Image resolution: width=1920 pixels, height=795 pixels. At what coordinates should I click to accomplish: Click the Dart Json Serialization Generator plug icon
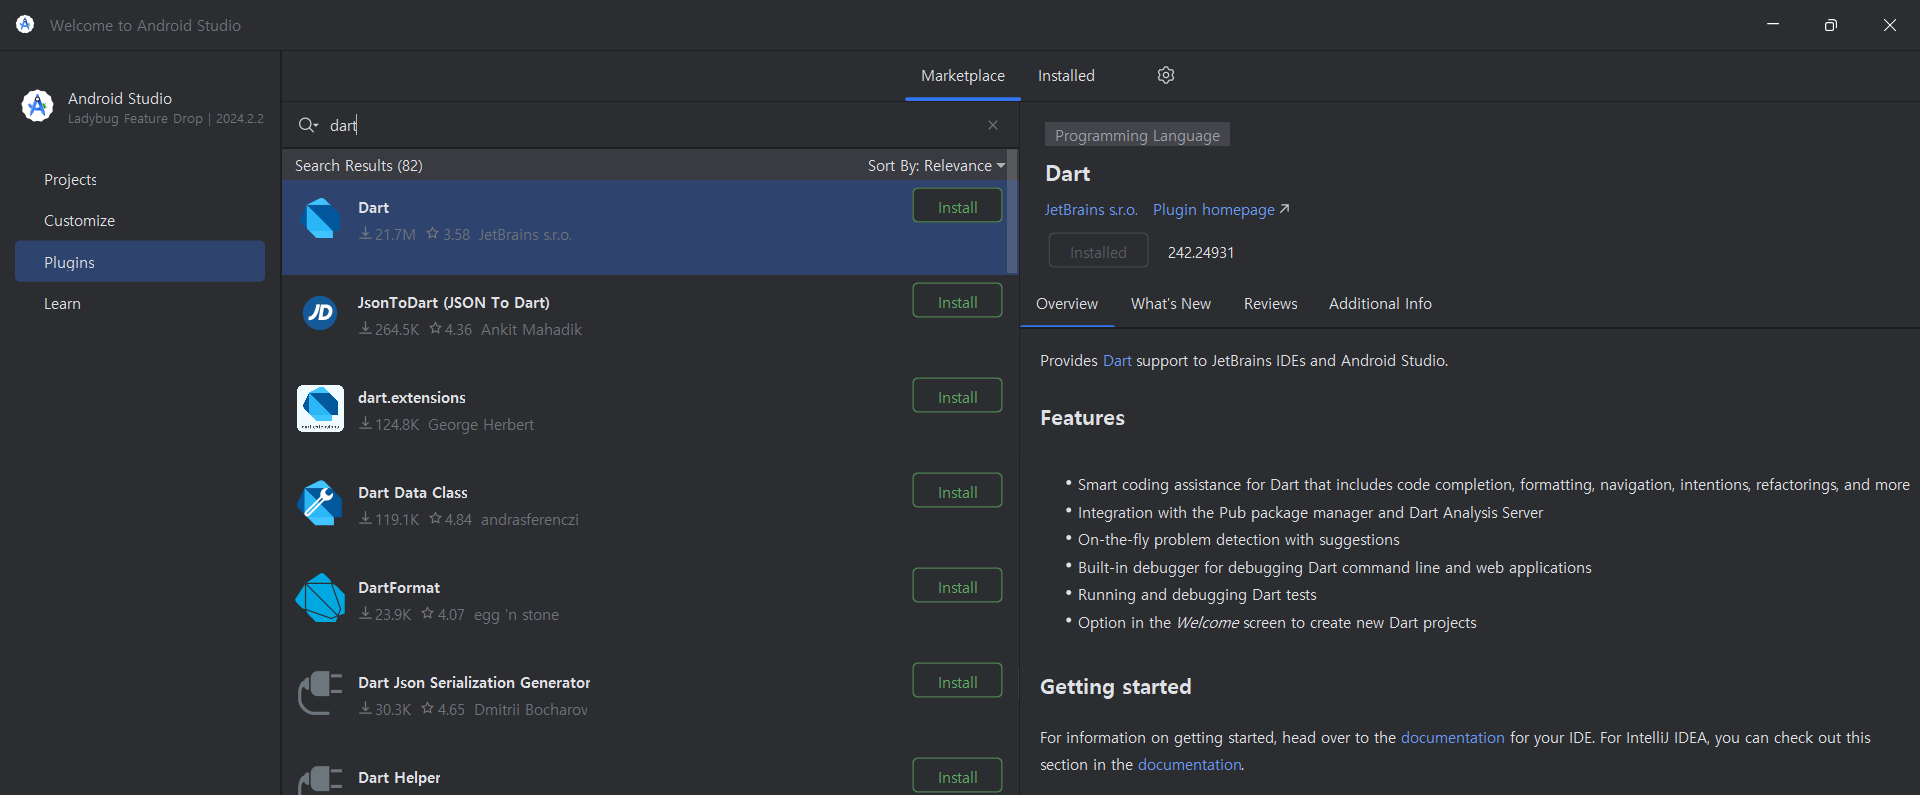320,693
